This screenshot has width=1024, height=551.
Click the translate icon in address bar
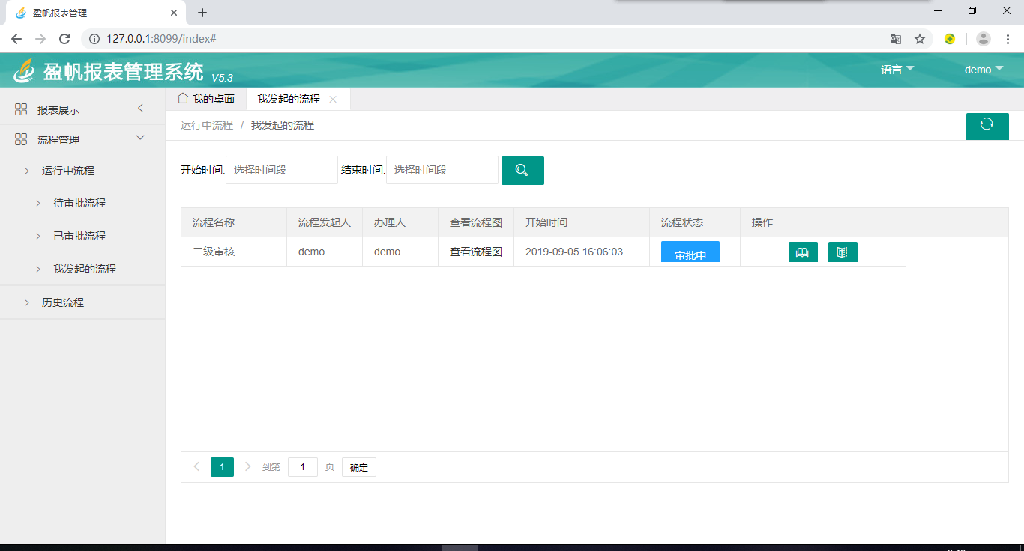click(x=896, y=39)
